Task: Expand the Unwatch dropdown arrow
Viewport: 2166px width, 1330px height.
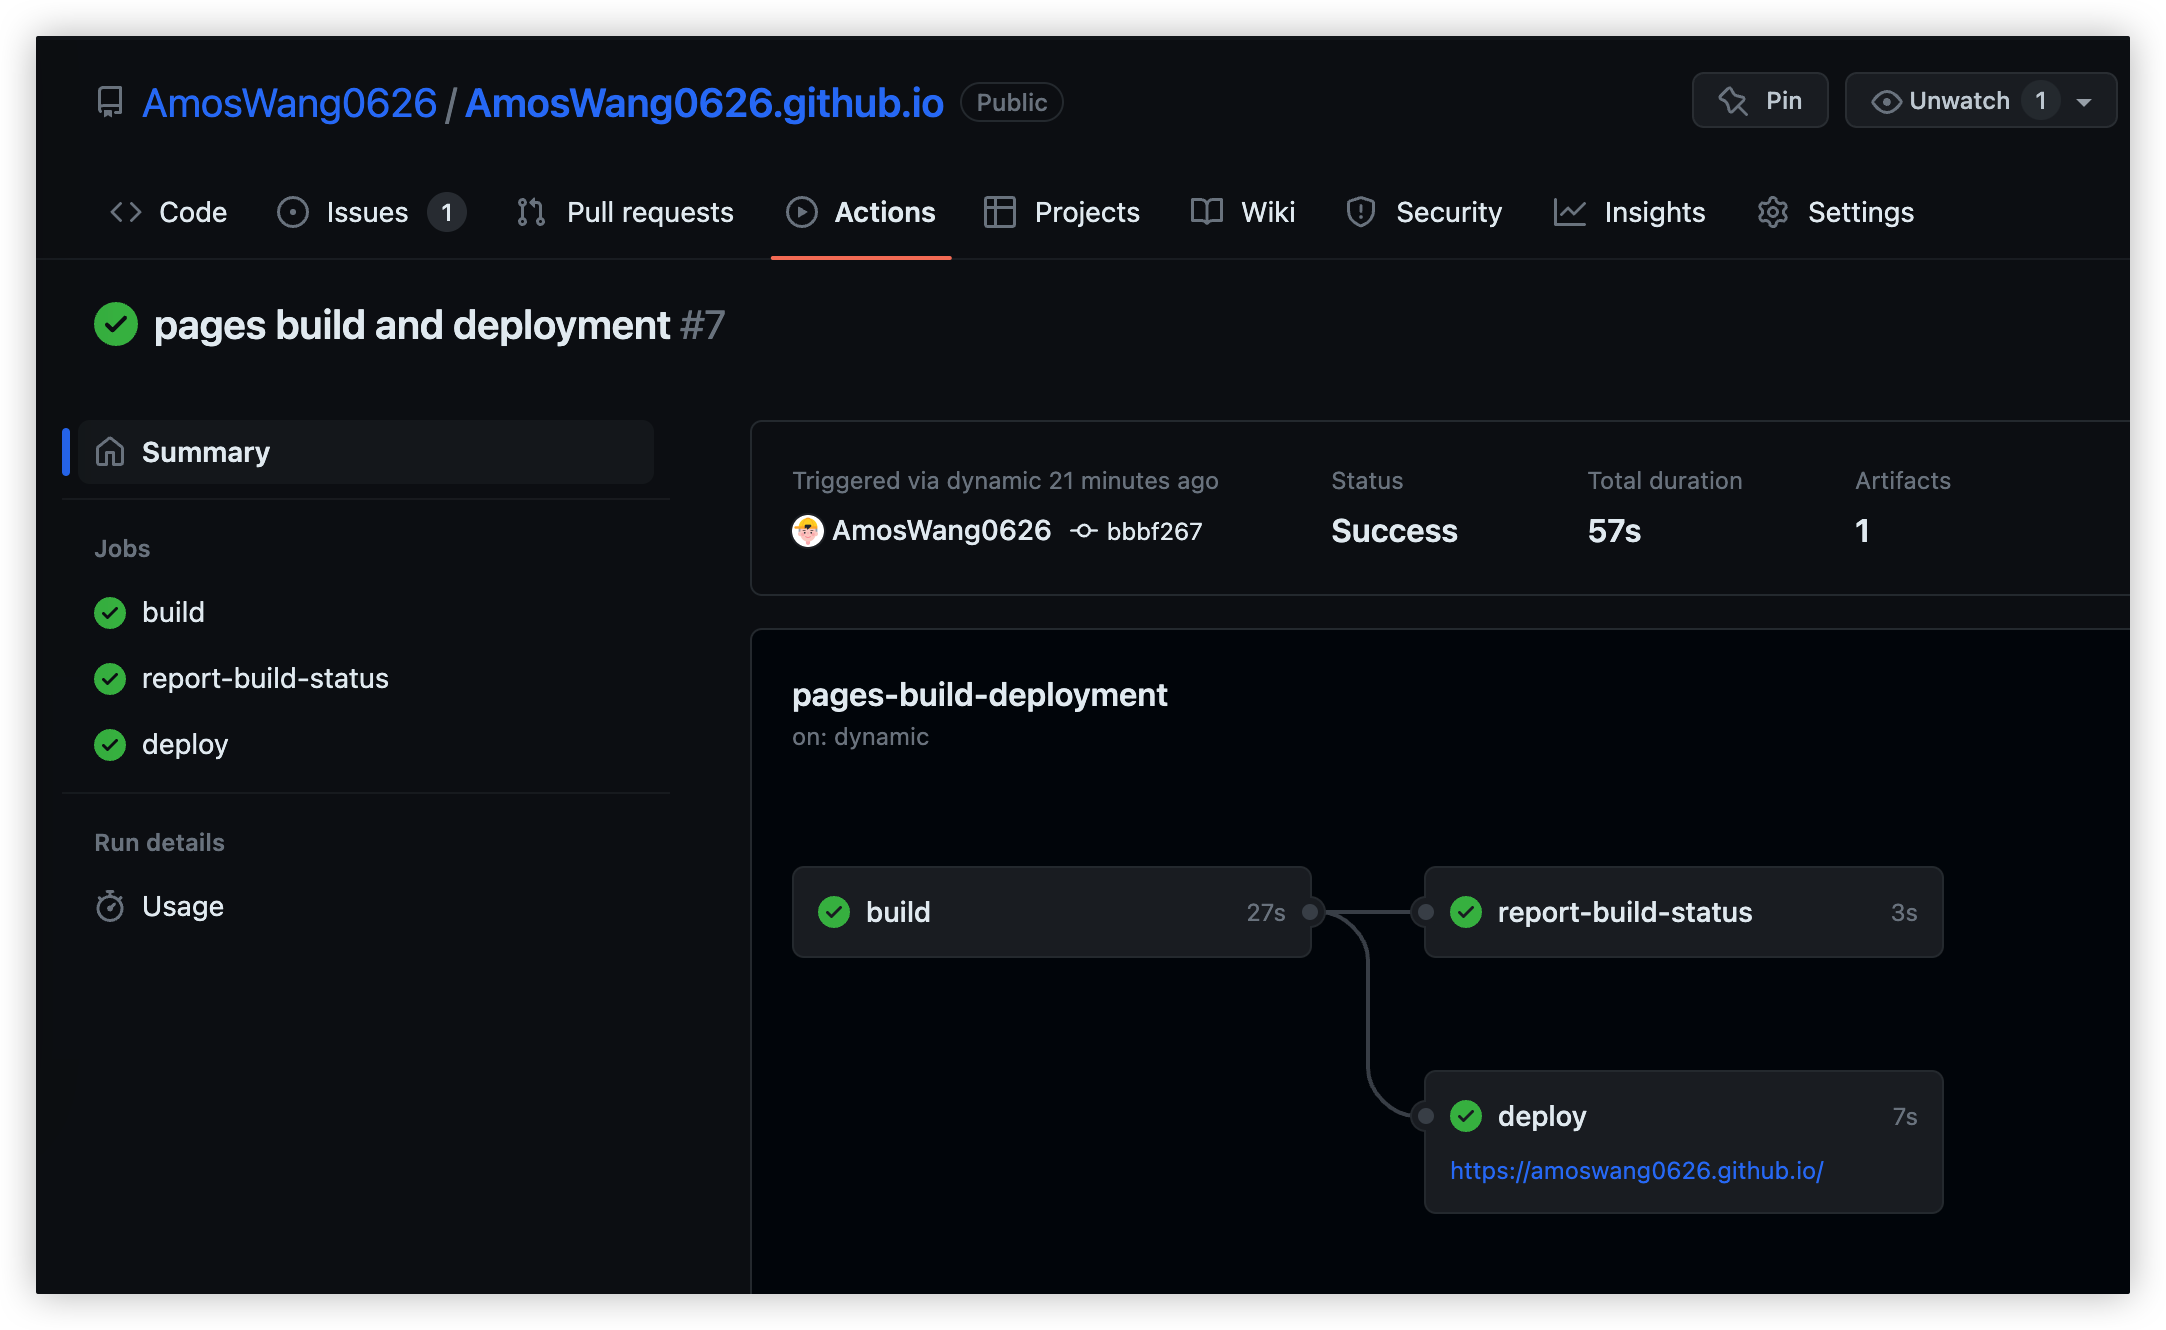Action: point(2085,102)
